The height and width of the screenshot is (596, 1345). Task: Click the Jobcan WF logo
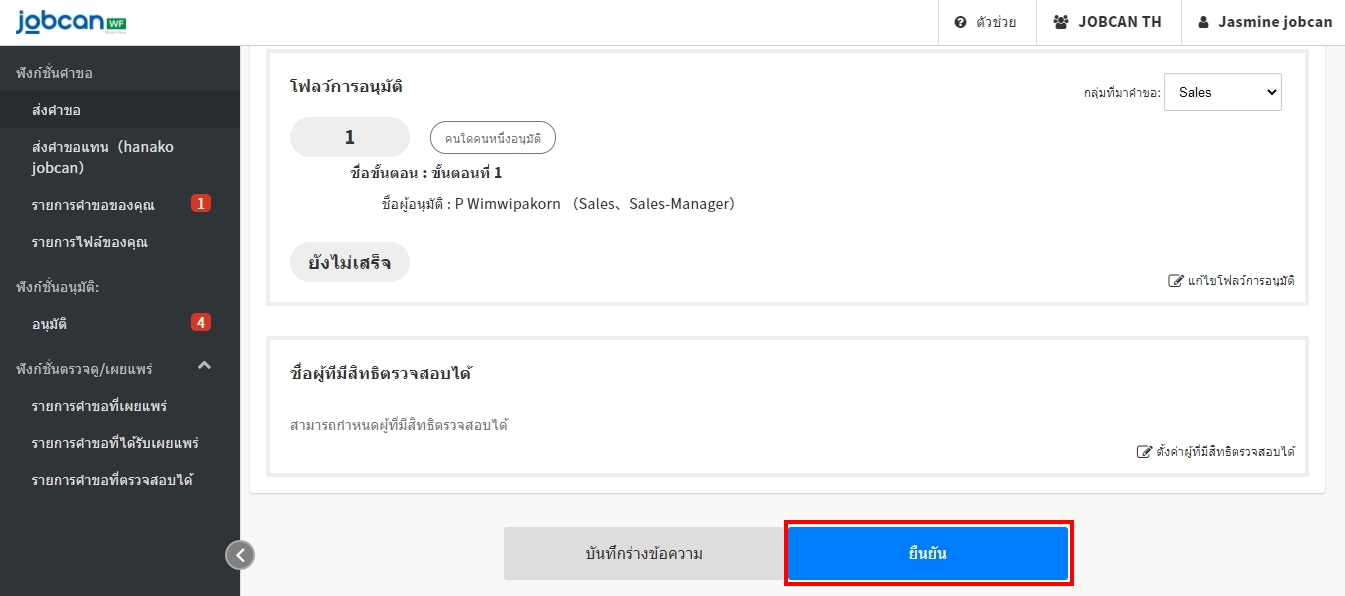click(71, 22)
